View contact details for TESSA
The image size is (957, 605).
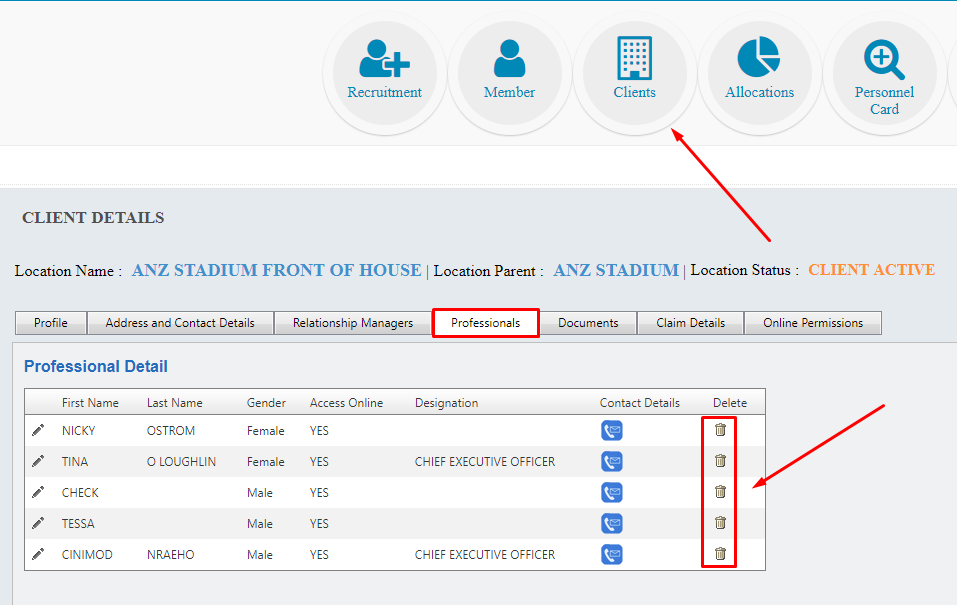click(612, 524)
